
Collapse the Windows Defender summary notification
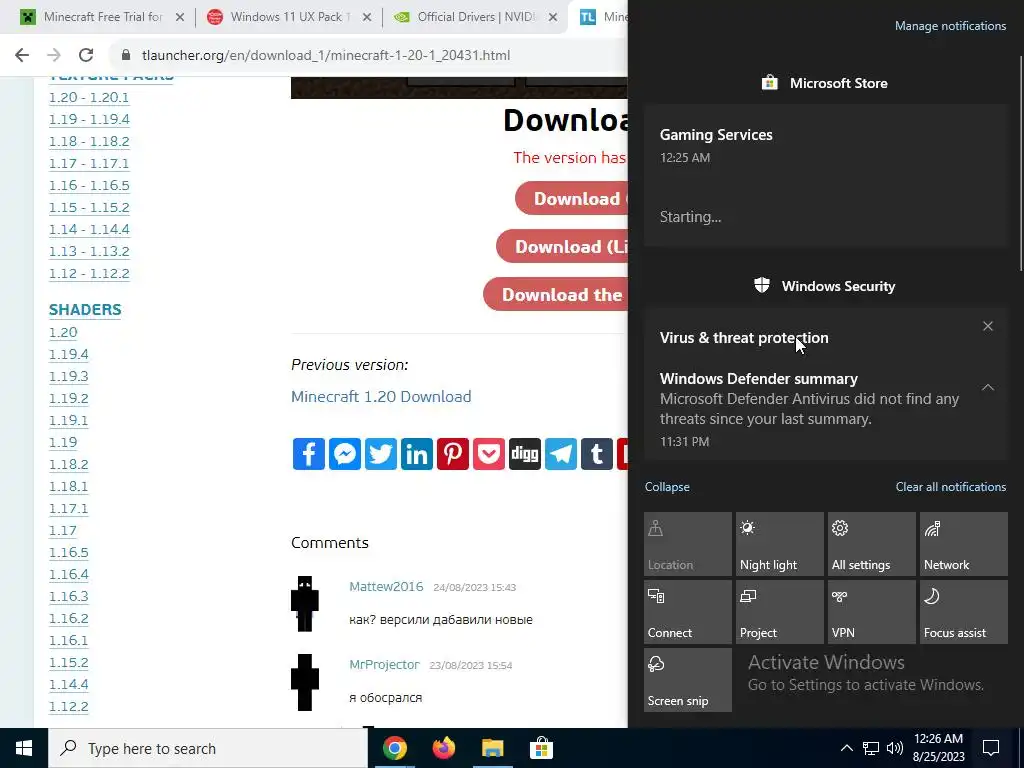988,387
